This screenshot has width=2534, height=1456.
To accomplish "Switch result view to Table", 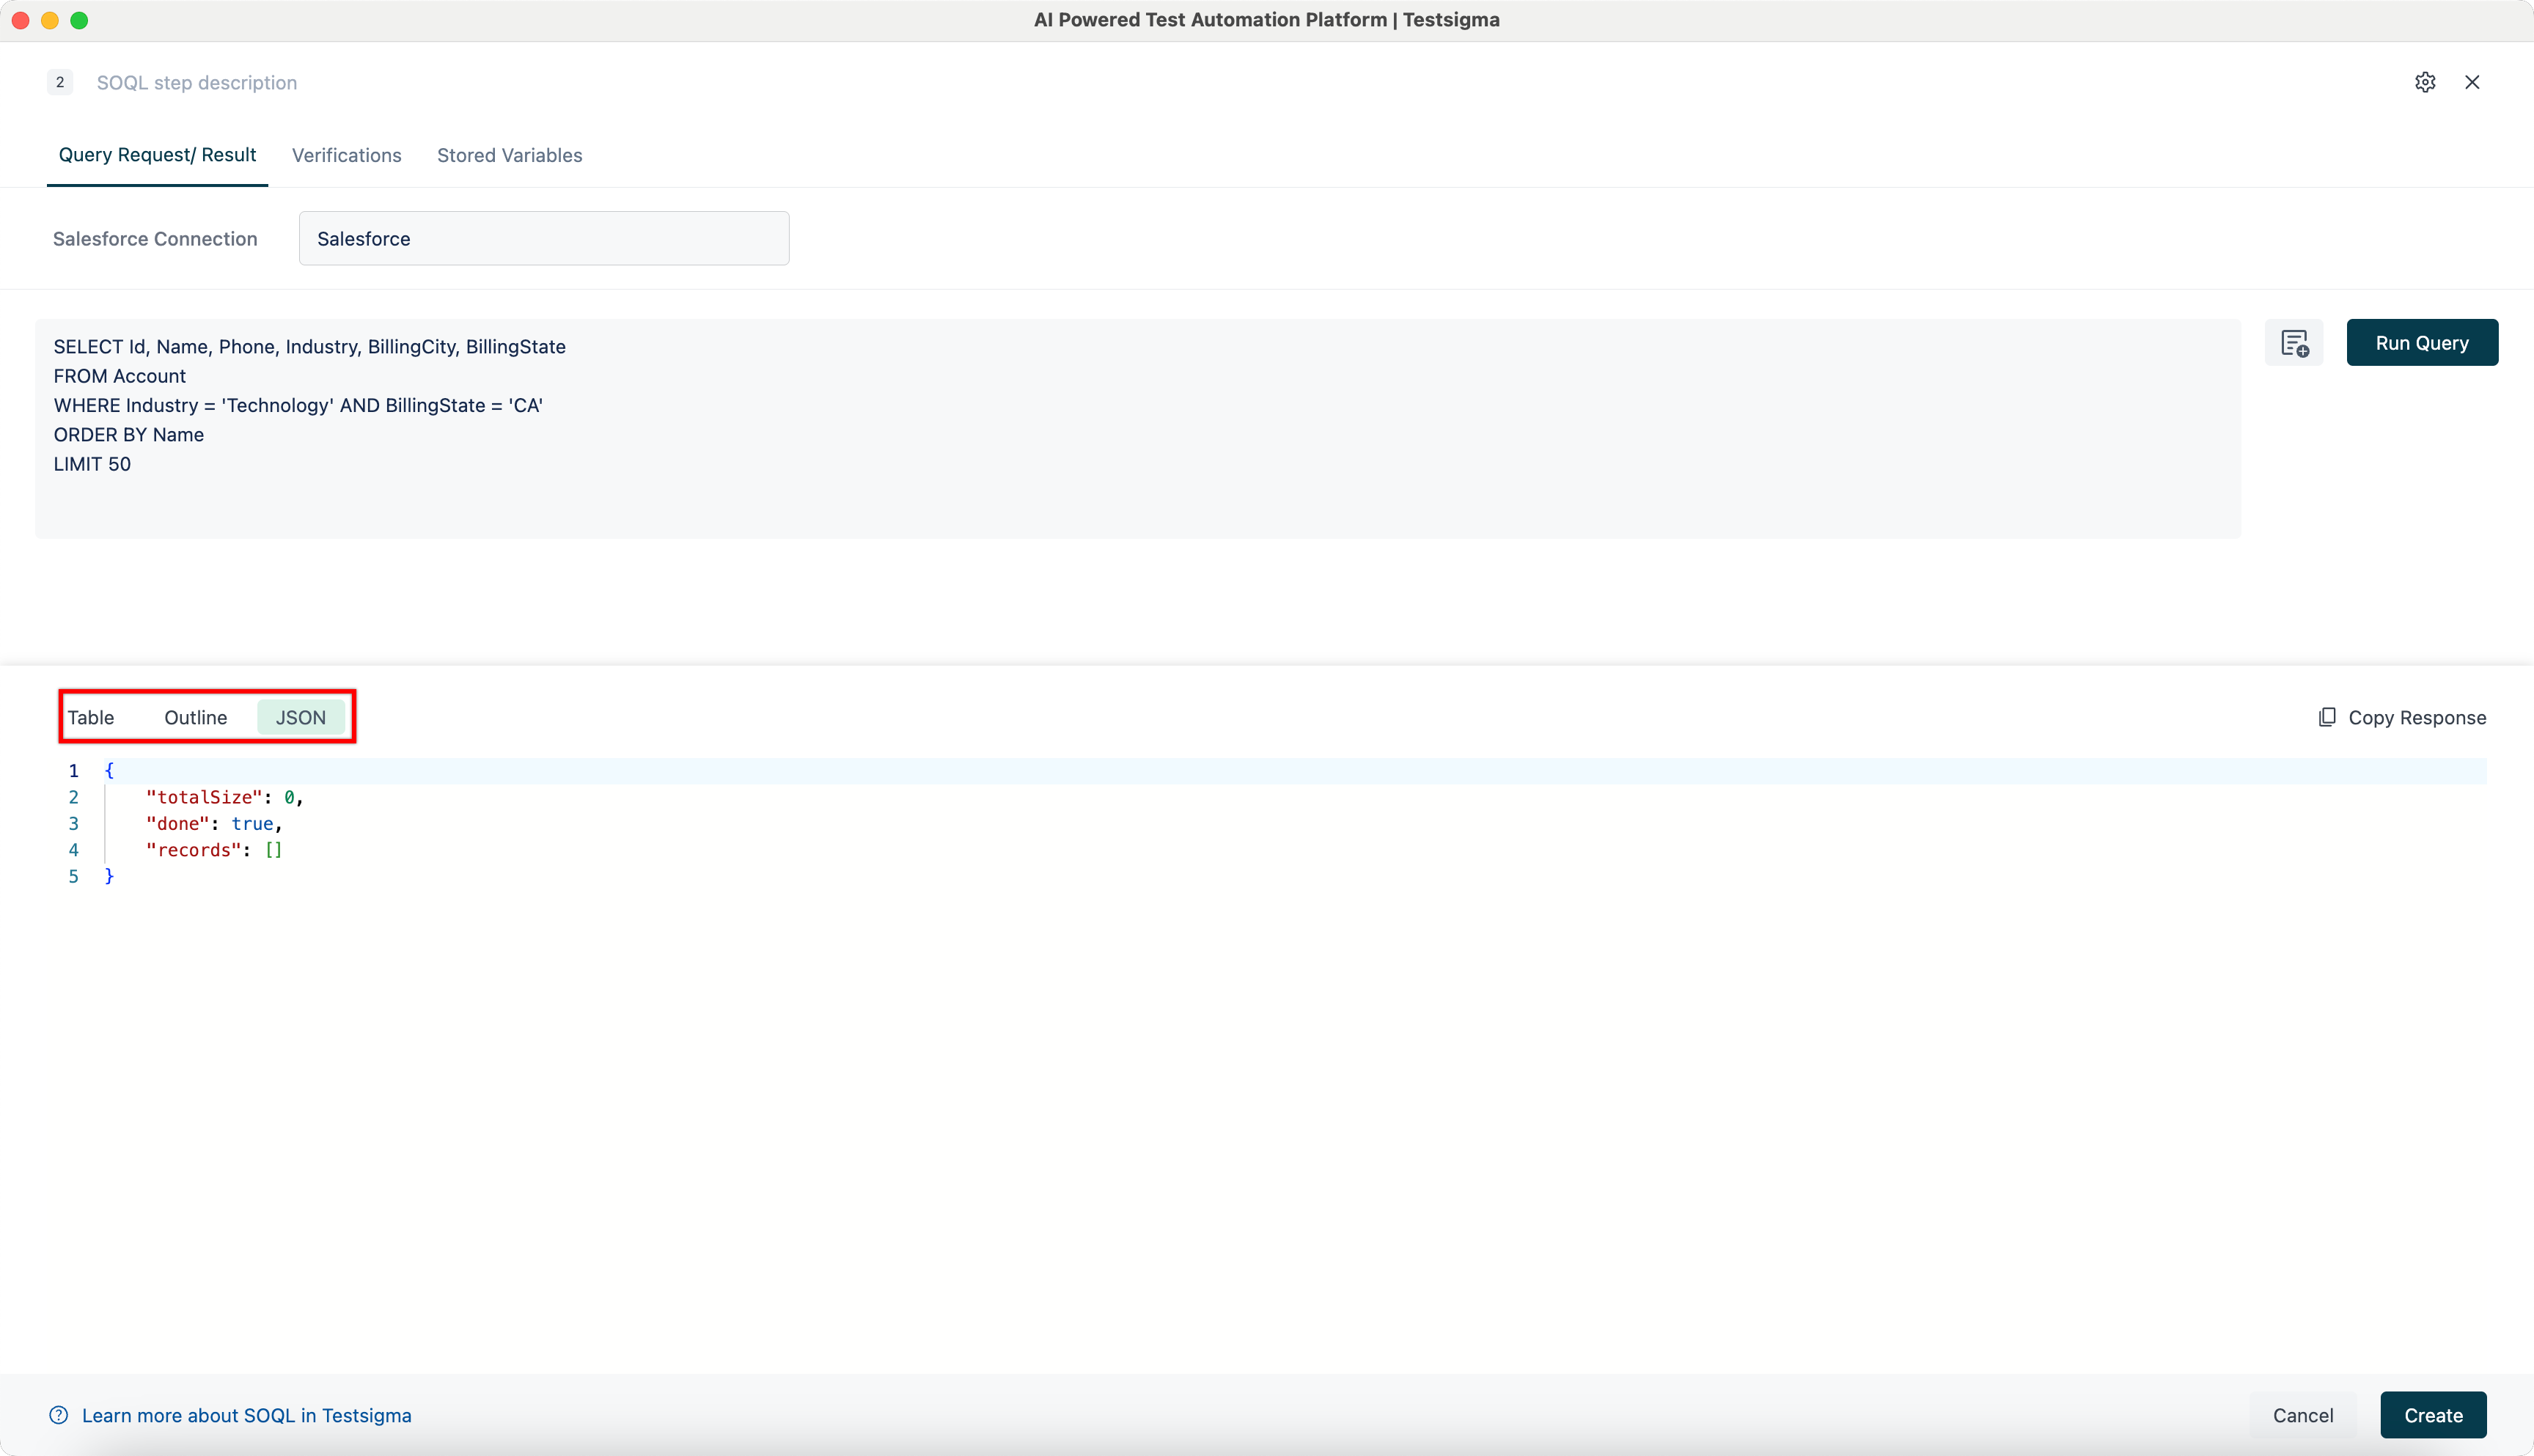I will point(91,717).
